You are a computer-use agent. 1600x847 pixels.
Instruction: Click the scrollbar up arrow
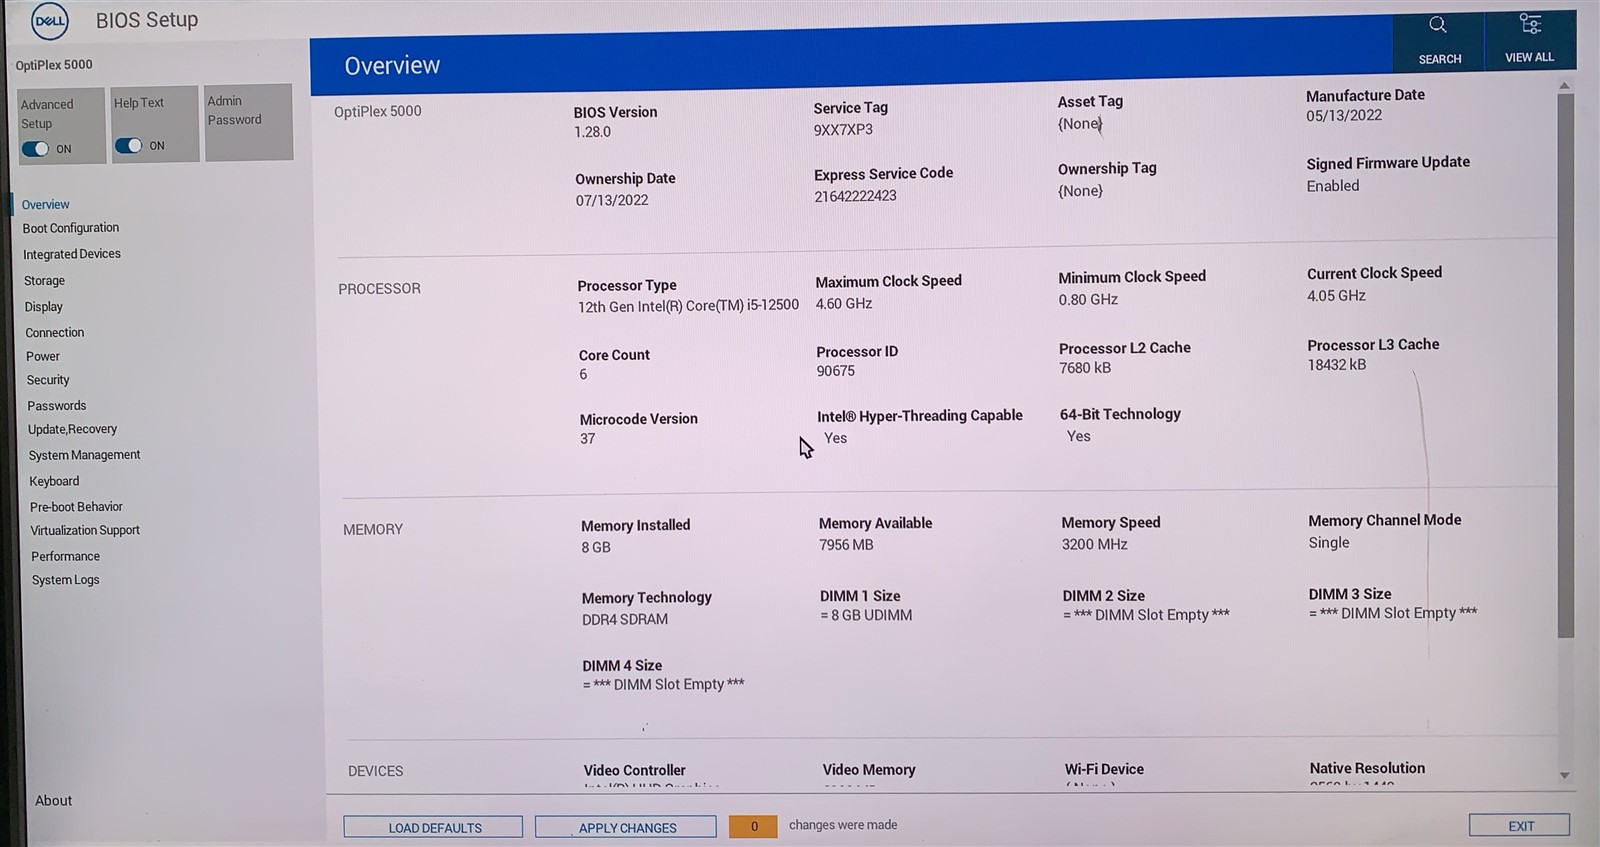coord(1565,86)
